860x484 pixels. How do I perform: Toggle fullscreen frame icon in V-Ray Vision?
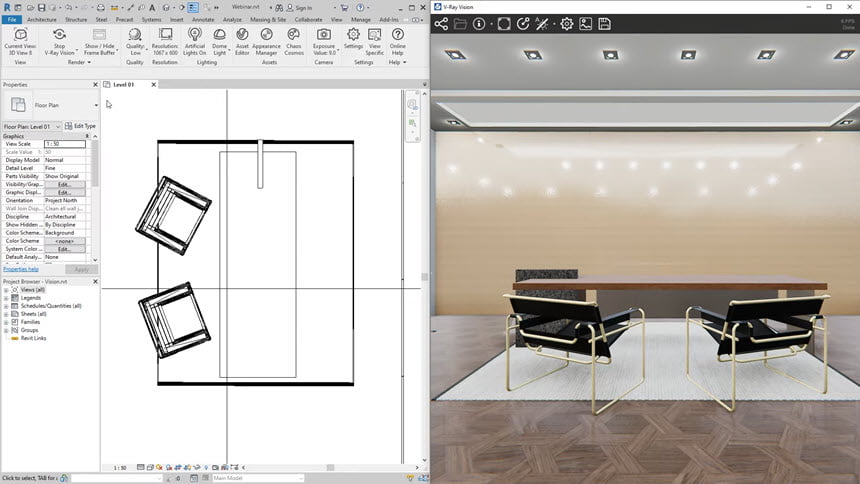pyautogui.click(x=503, y=24)
